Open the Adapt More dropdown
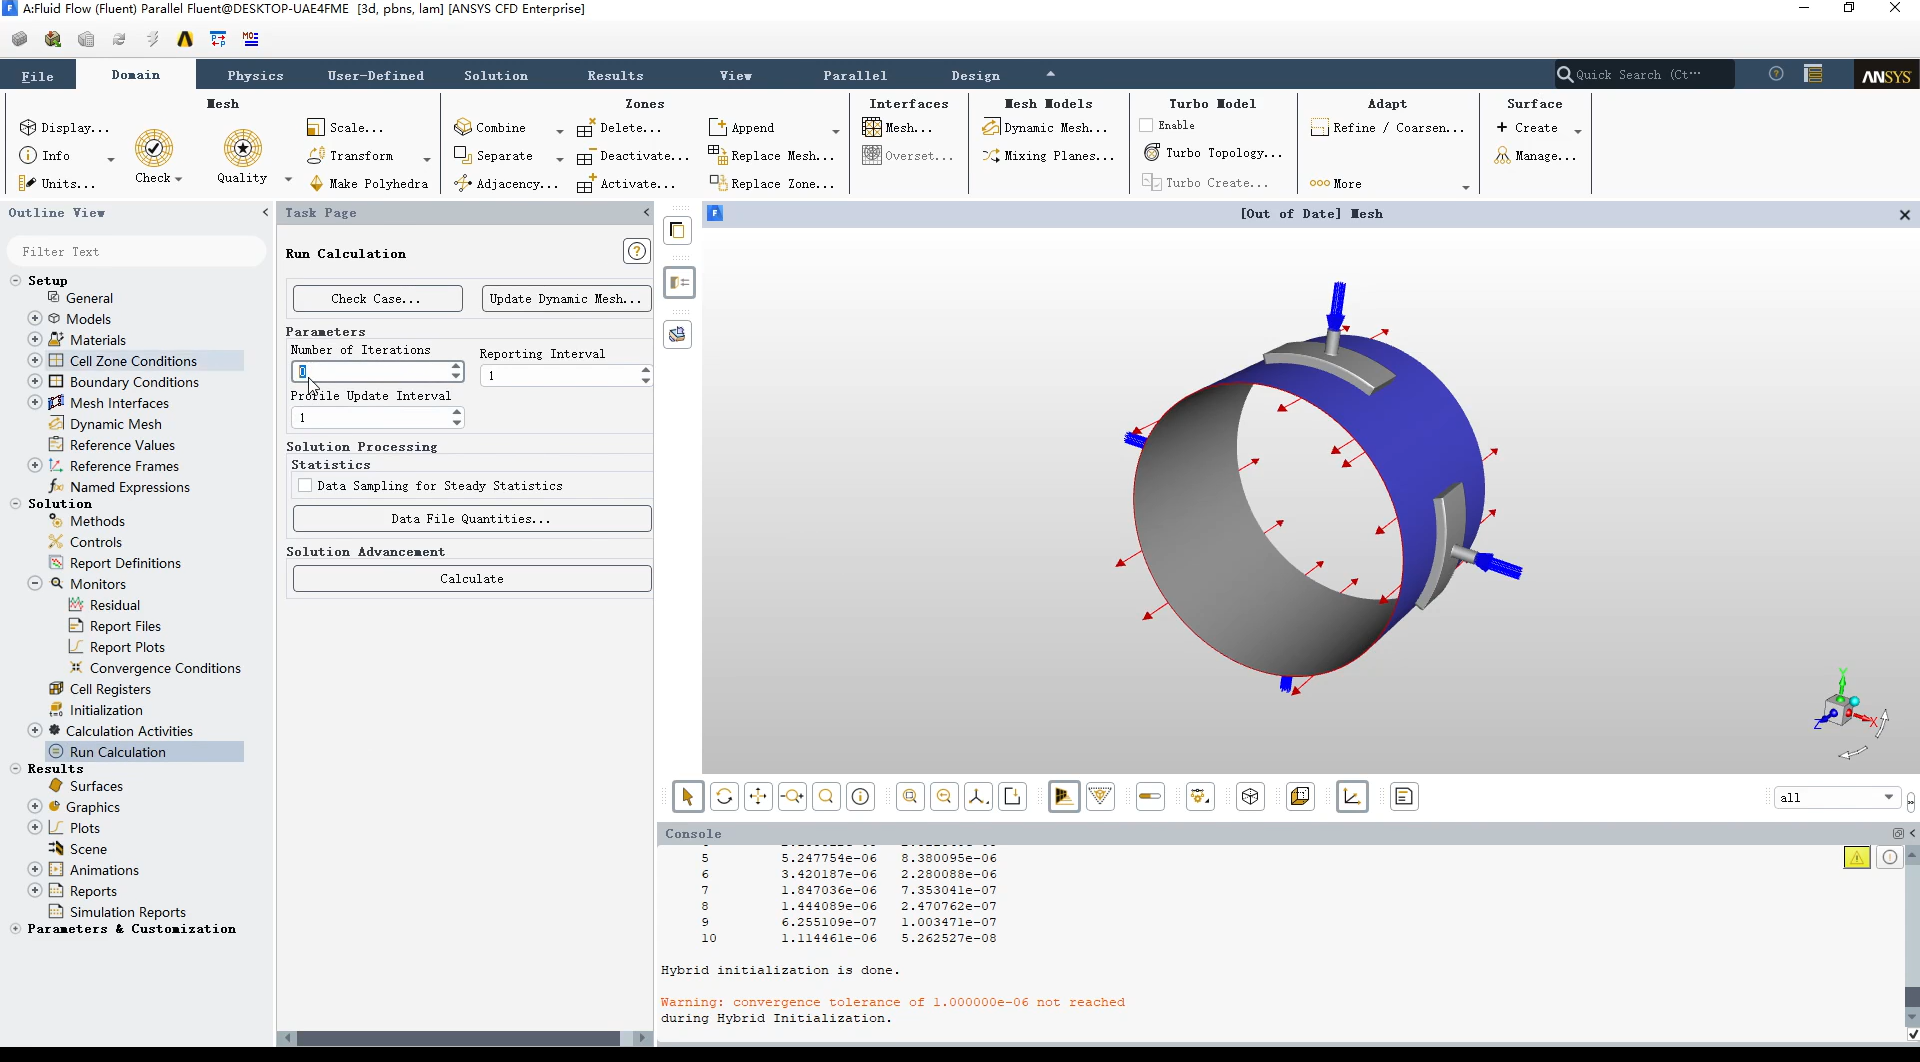Image resolution: width=1920 pixels, height=1062 pixels. 1466,187
